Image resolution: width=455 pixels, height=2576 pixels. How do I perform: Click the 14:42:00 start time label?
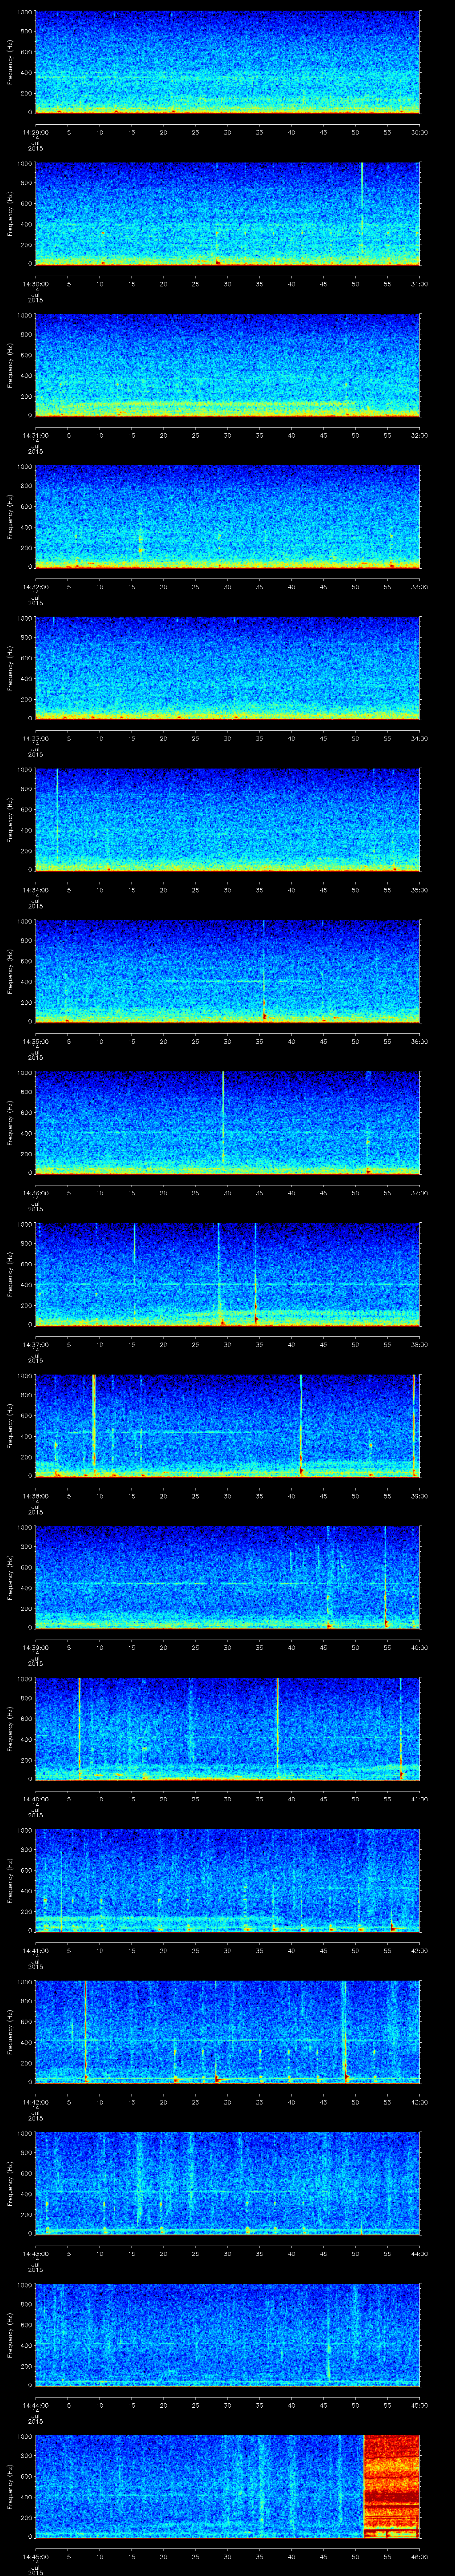[35, 2101]
